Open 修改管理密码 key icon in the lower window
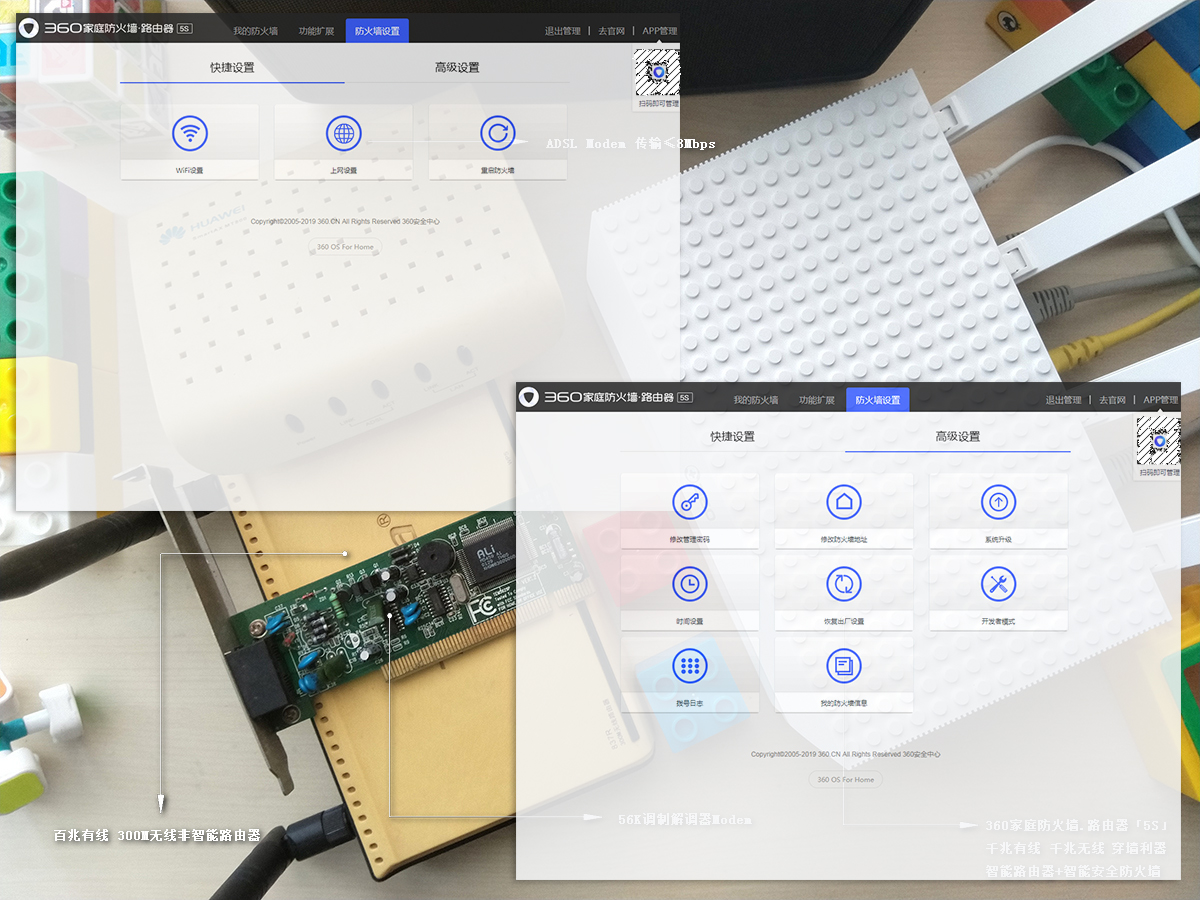 (x=690, y=501)
